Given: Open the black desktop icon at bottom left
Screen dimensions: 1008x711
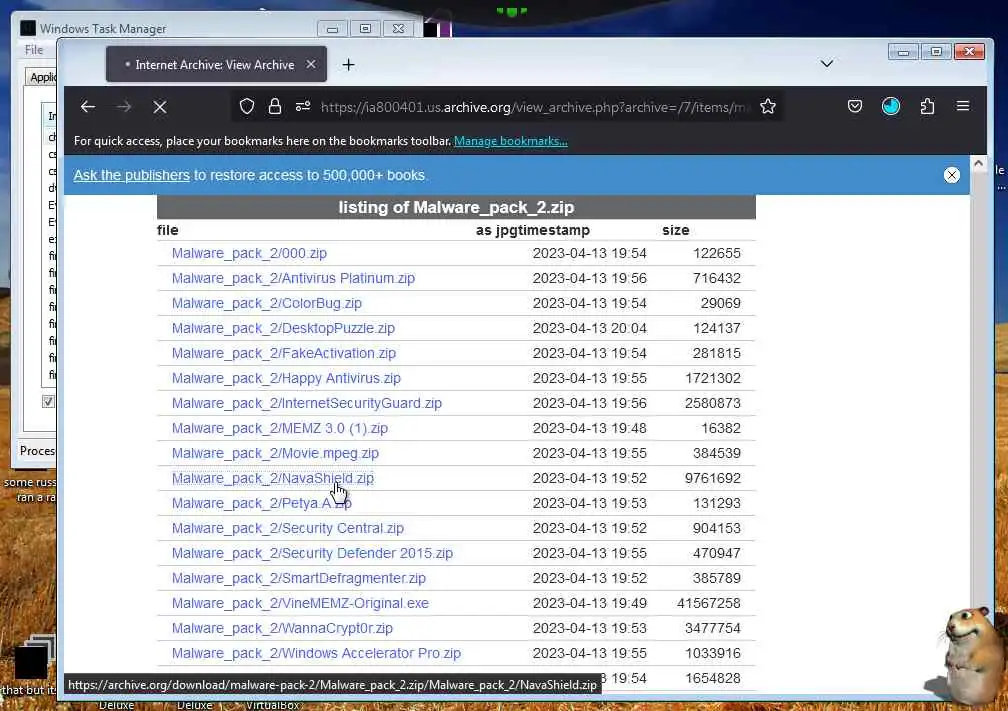Looking at the screenshot, I should [x=33, y=658].
